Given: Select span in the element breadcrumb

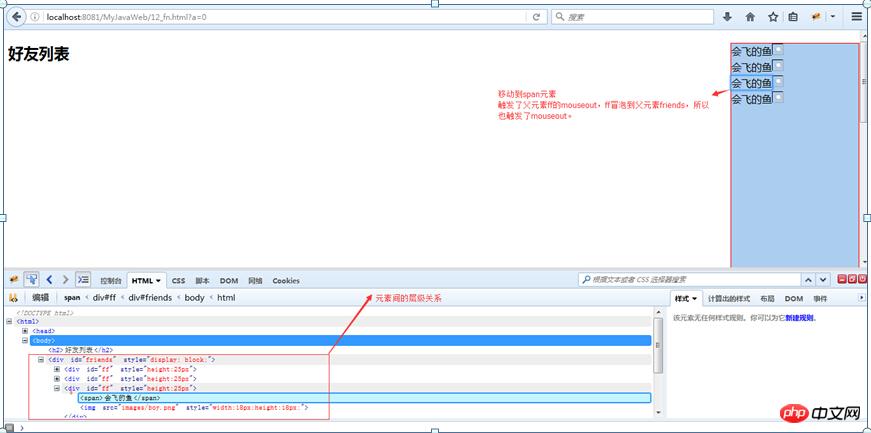Looking at the screenshot, I should [72, 298].
